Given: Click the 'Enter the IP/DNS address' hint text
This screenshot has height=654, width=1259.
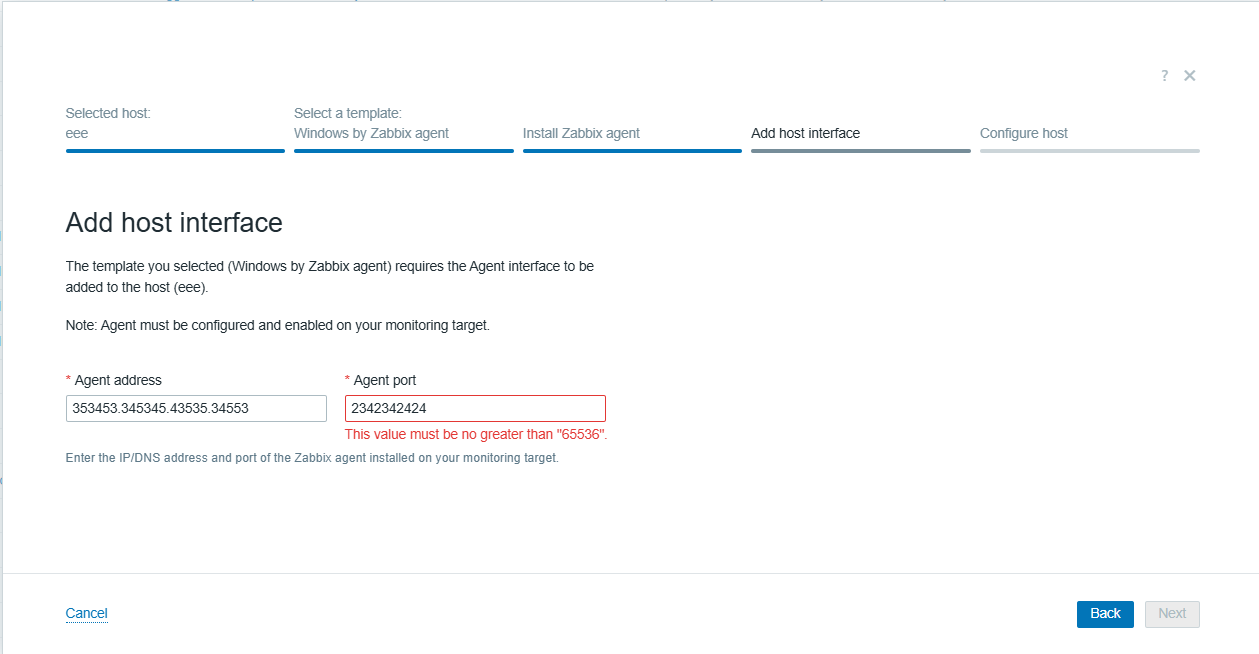Looking at the screenshot, I should pyautogui.click(x=312, y=458).
